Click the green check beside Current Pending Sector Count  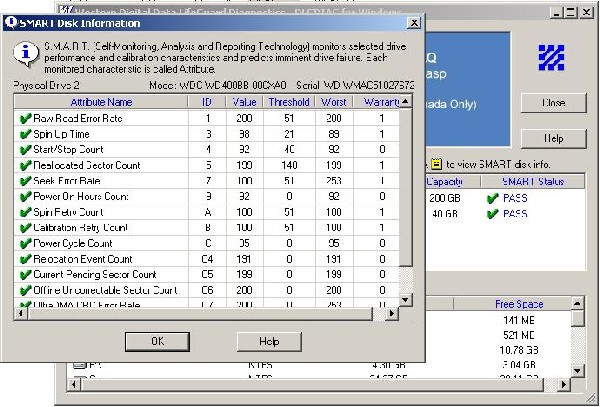(25, 275)
